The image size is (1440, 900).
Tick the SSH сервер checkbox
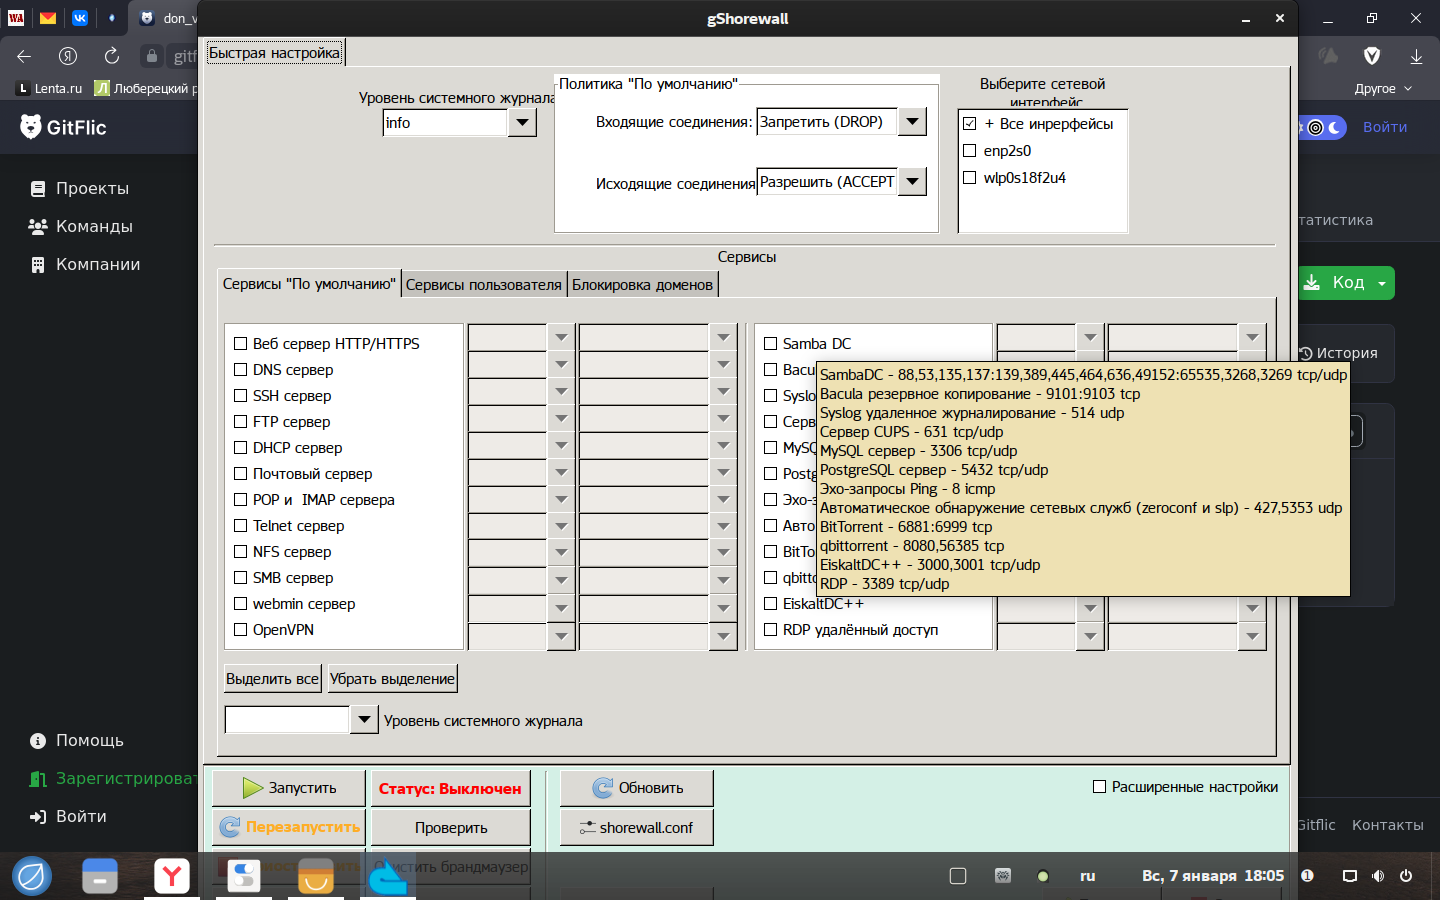[240, 396]
